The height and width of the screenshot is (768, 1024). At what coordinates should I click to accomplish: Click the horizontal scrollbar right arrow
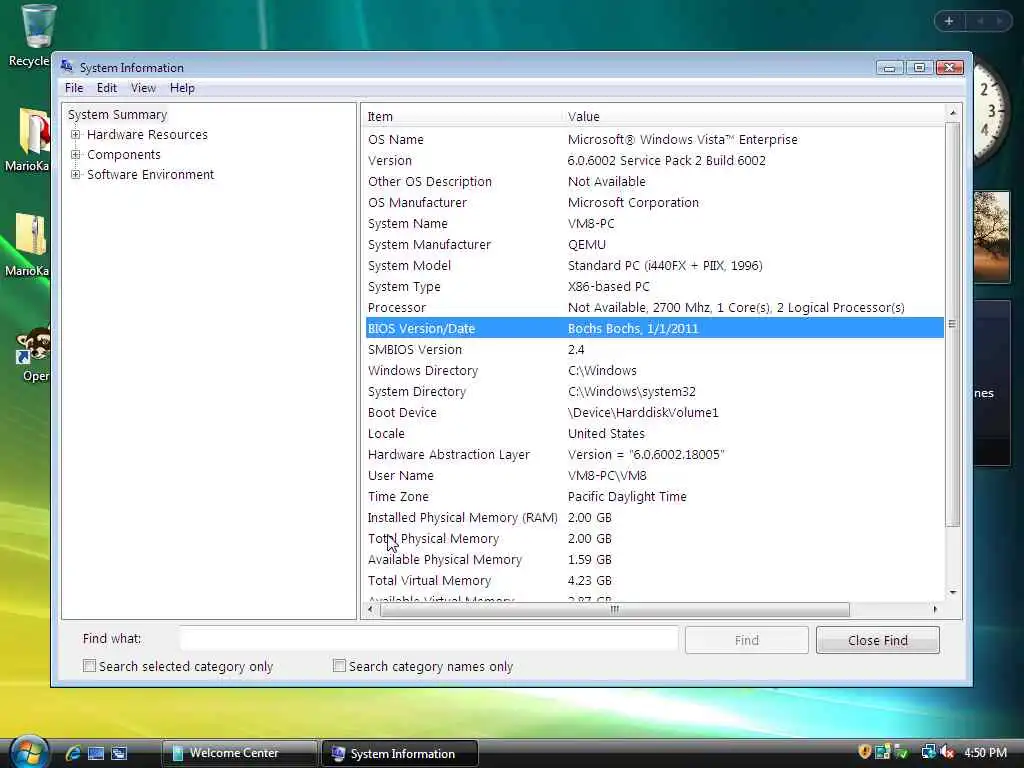point(935,609)
